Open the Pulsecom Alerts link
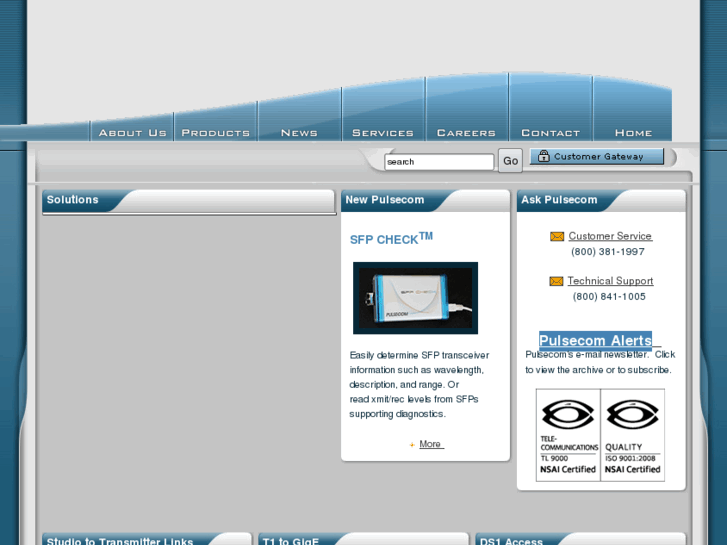Viewport: 727px width, 545px height. (595, 340)
